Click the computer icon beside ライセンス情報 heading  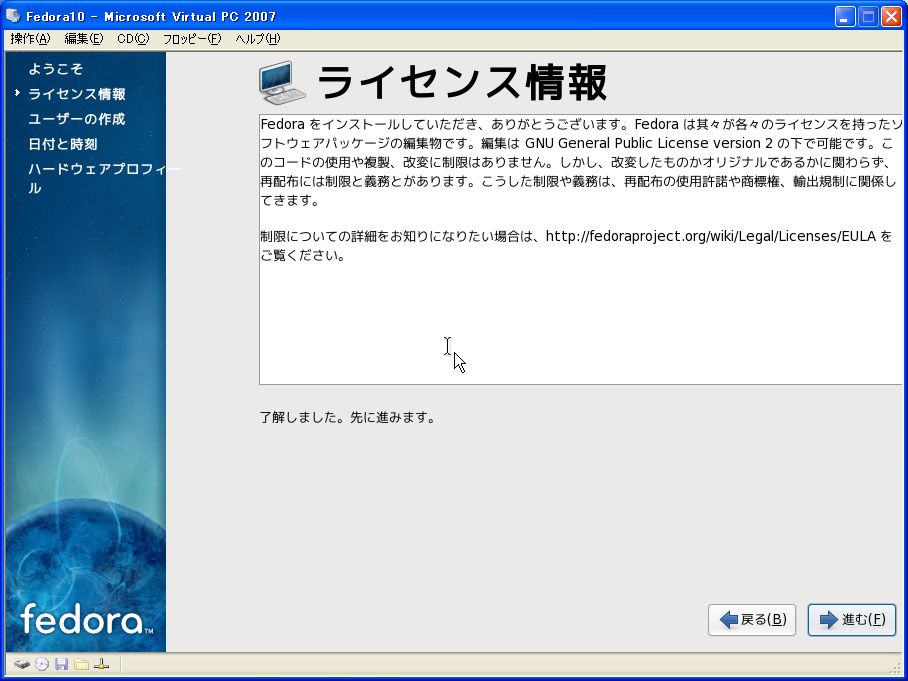coord(282,82)
